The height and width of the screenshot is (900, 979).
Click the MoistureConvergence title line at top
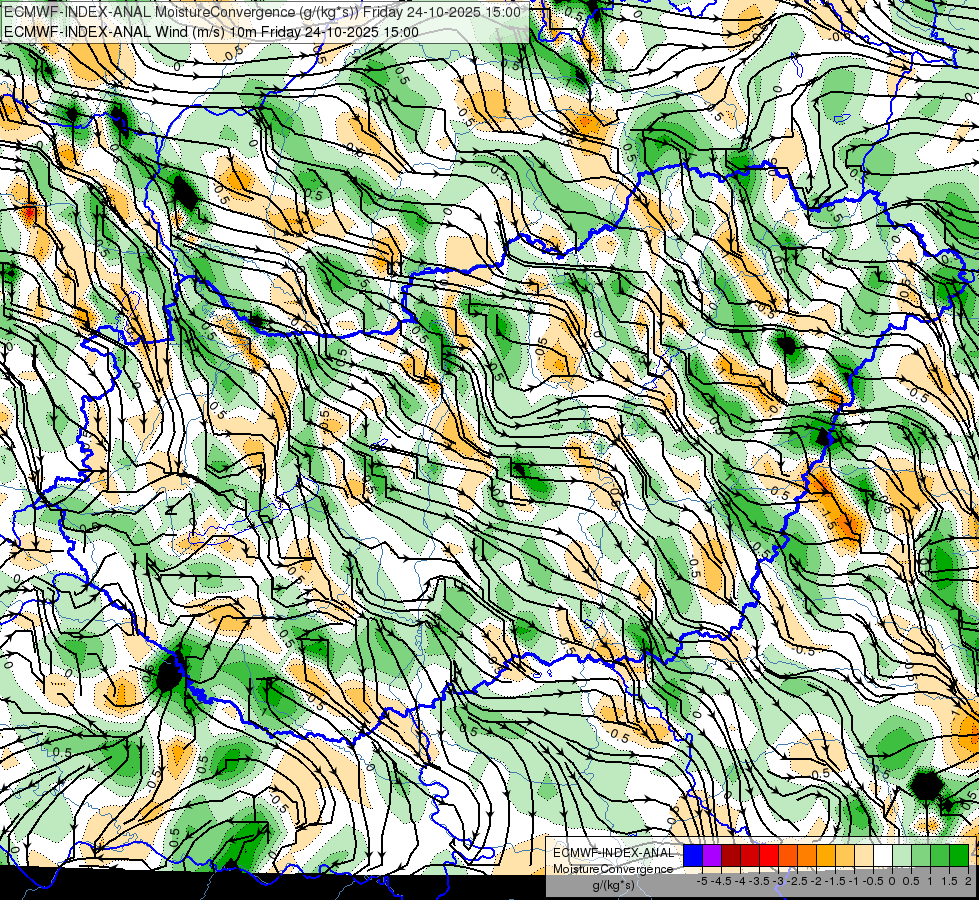262,11
